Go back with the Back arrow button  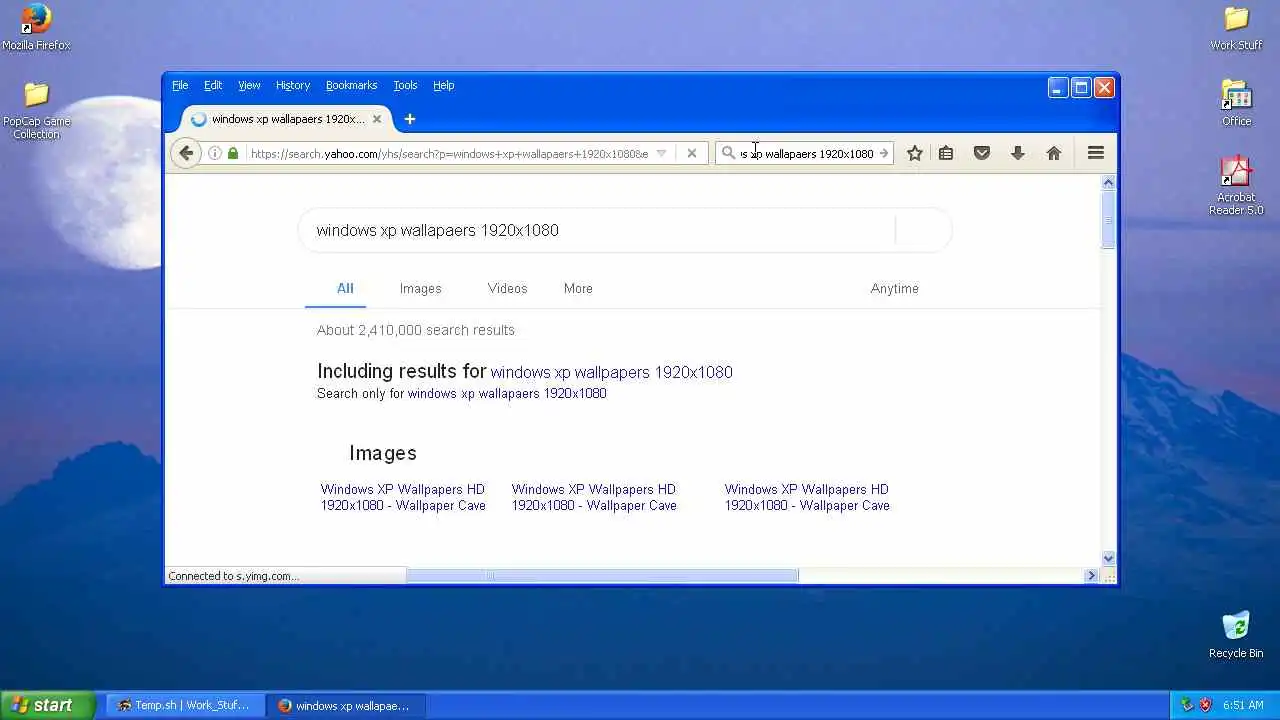(186, 153)
